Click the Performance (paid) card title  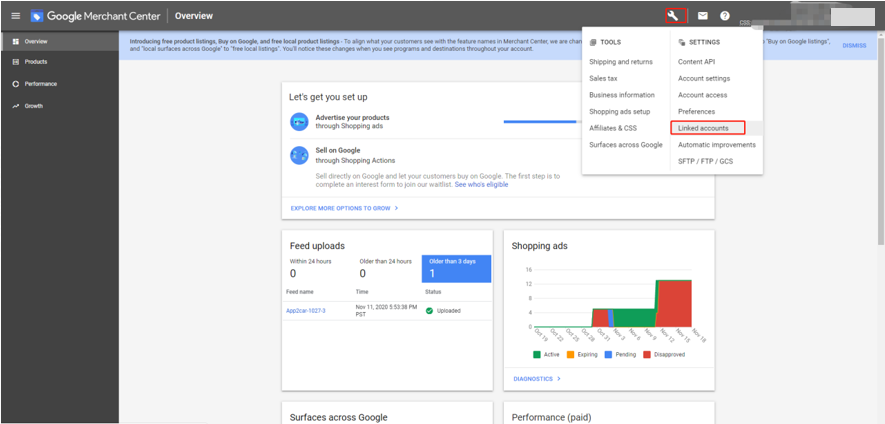(551, 417)
